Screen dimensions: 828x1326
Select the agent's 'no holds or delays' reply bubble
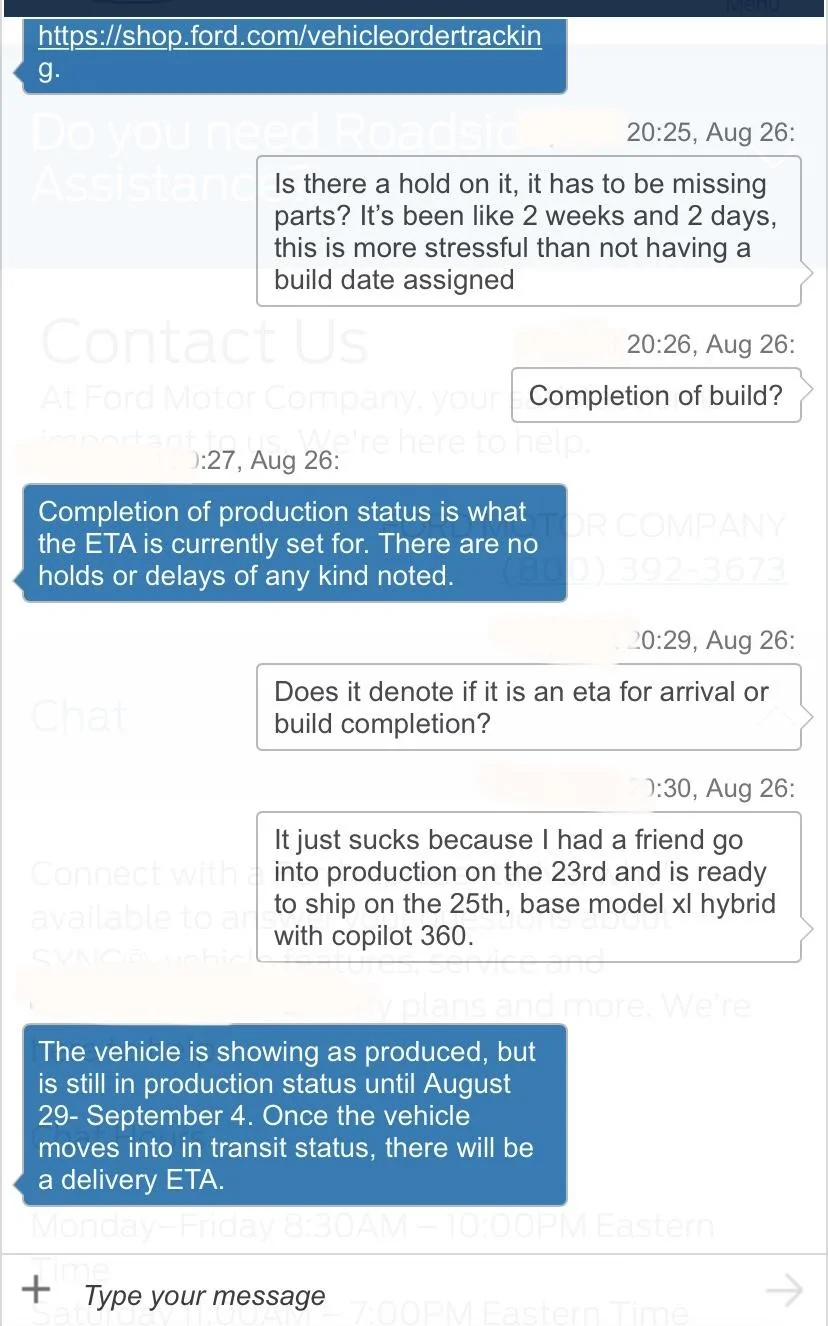295,543
